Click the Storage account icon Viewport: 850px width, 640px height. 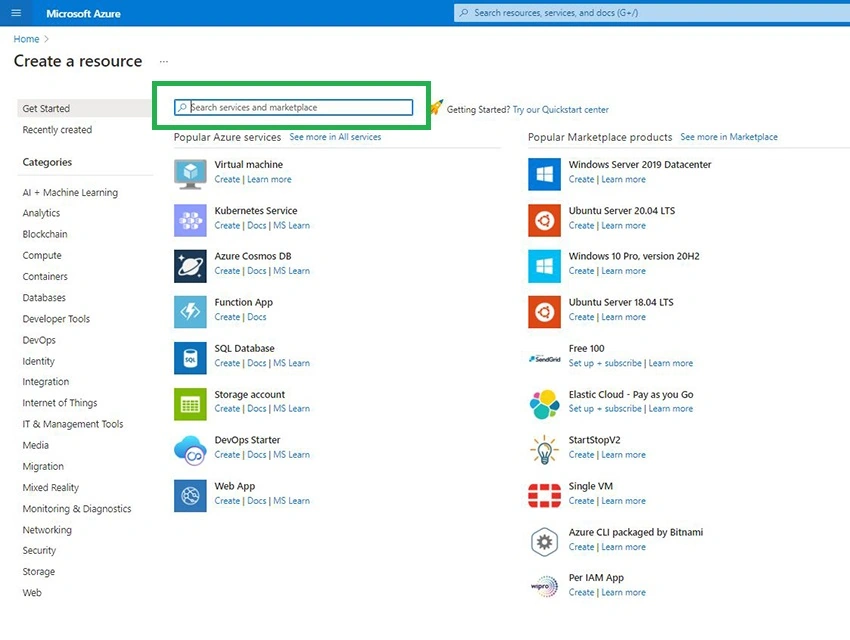190,404
